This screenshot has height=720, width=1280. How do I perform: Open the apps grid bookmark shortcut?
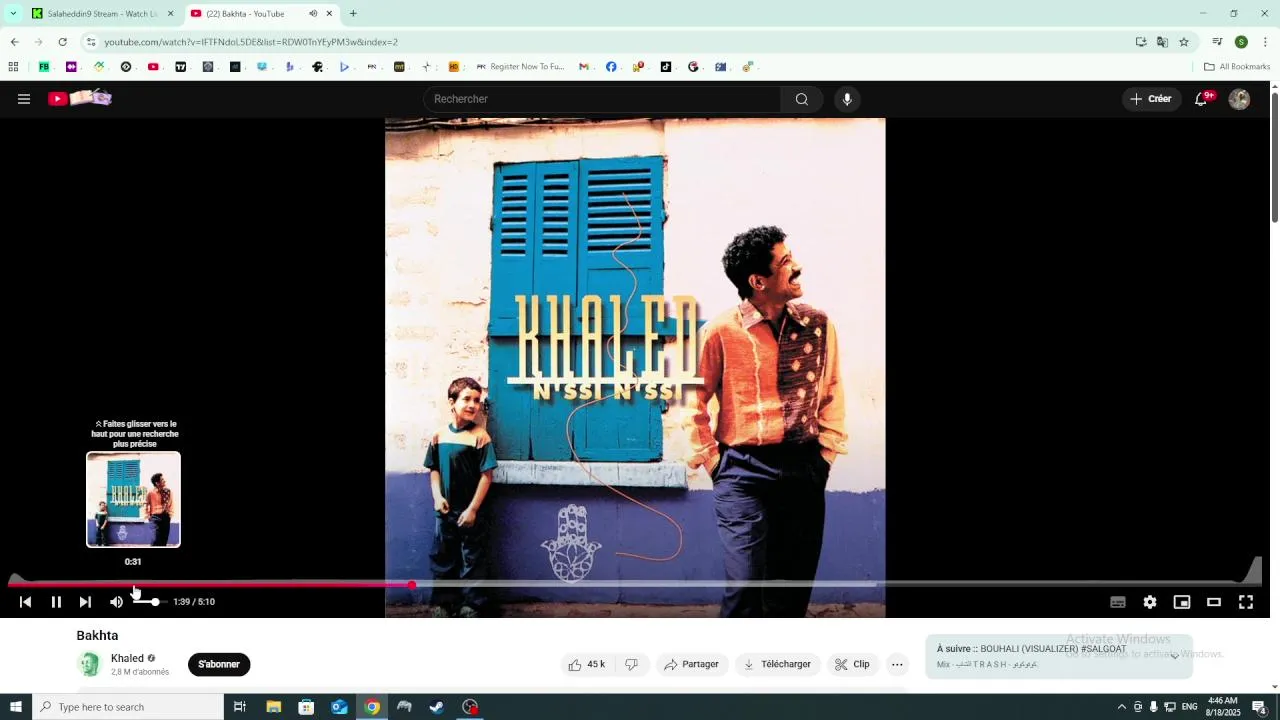[x=13, y=67]
